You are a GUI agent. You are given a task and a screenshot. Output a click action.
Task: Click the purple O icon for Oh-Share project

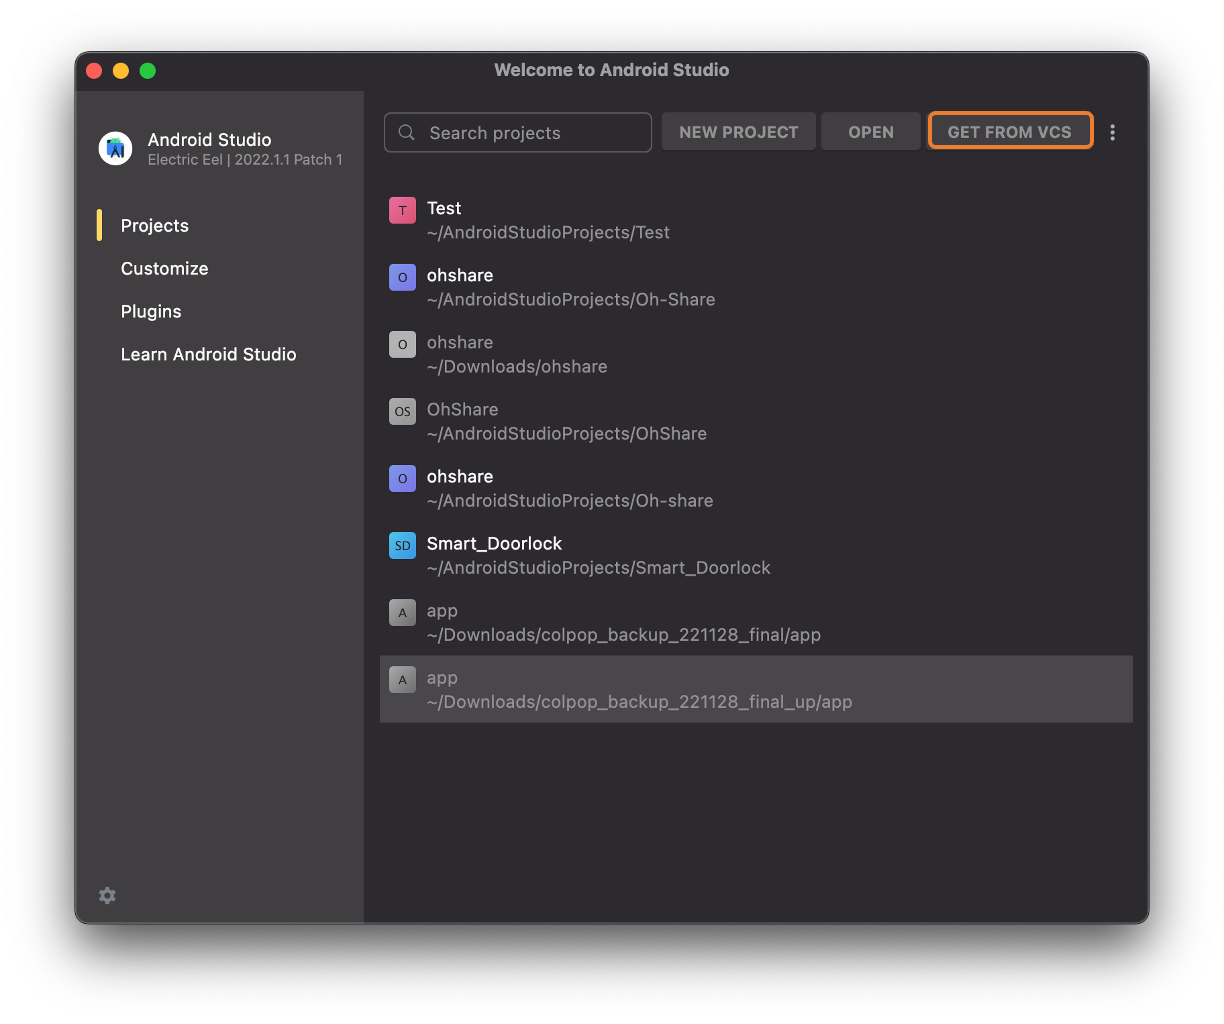402,277
